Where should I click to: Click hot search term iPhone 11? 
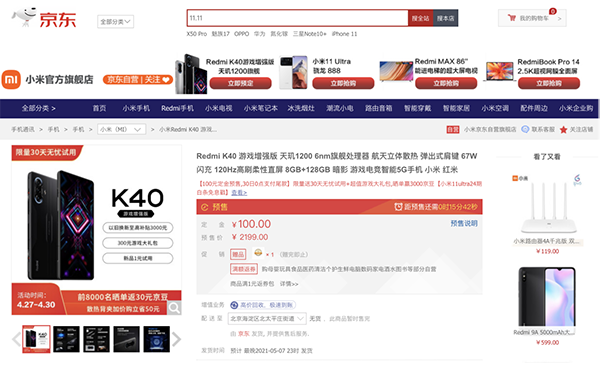(x=344, y=34)
